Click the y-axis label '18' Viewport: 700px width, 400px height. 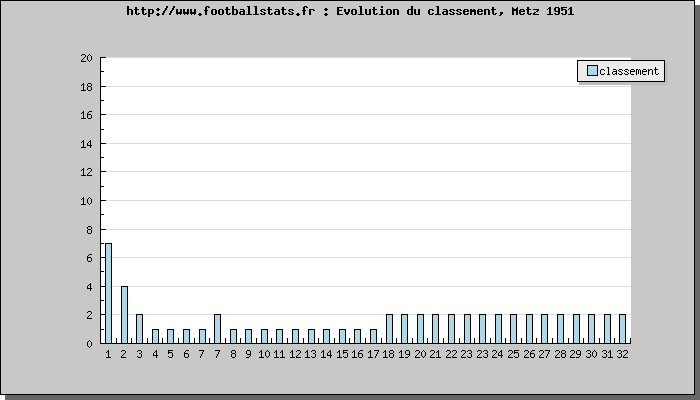coord(86,87)
